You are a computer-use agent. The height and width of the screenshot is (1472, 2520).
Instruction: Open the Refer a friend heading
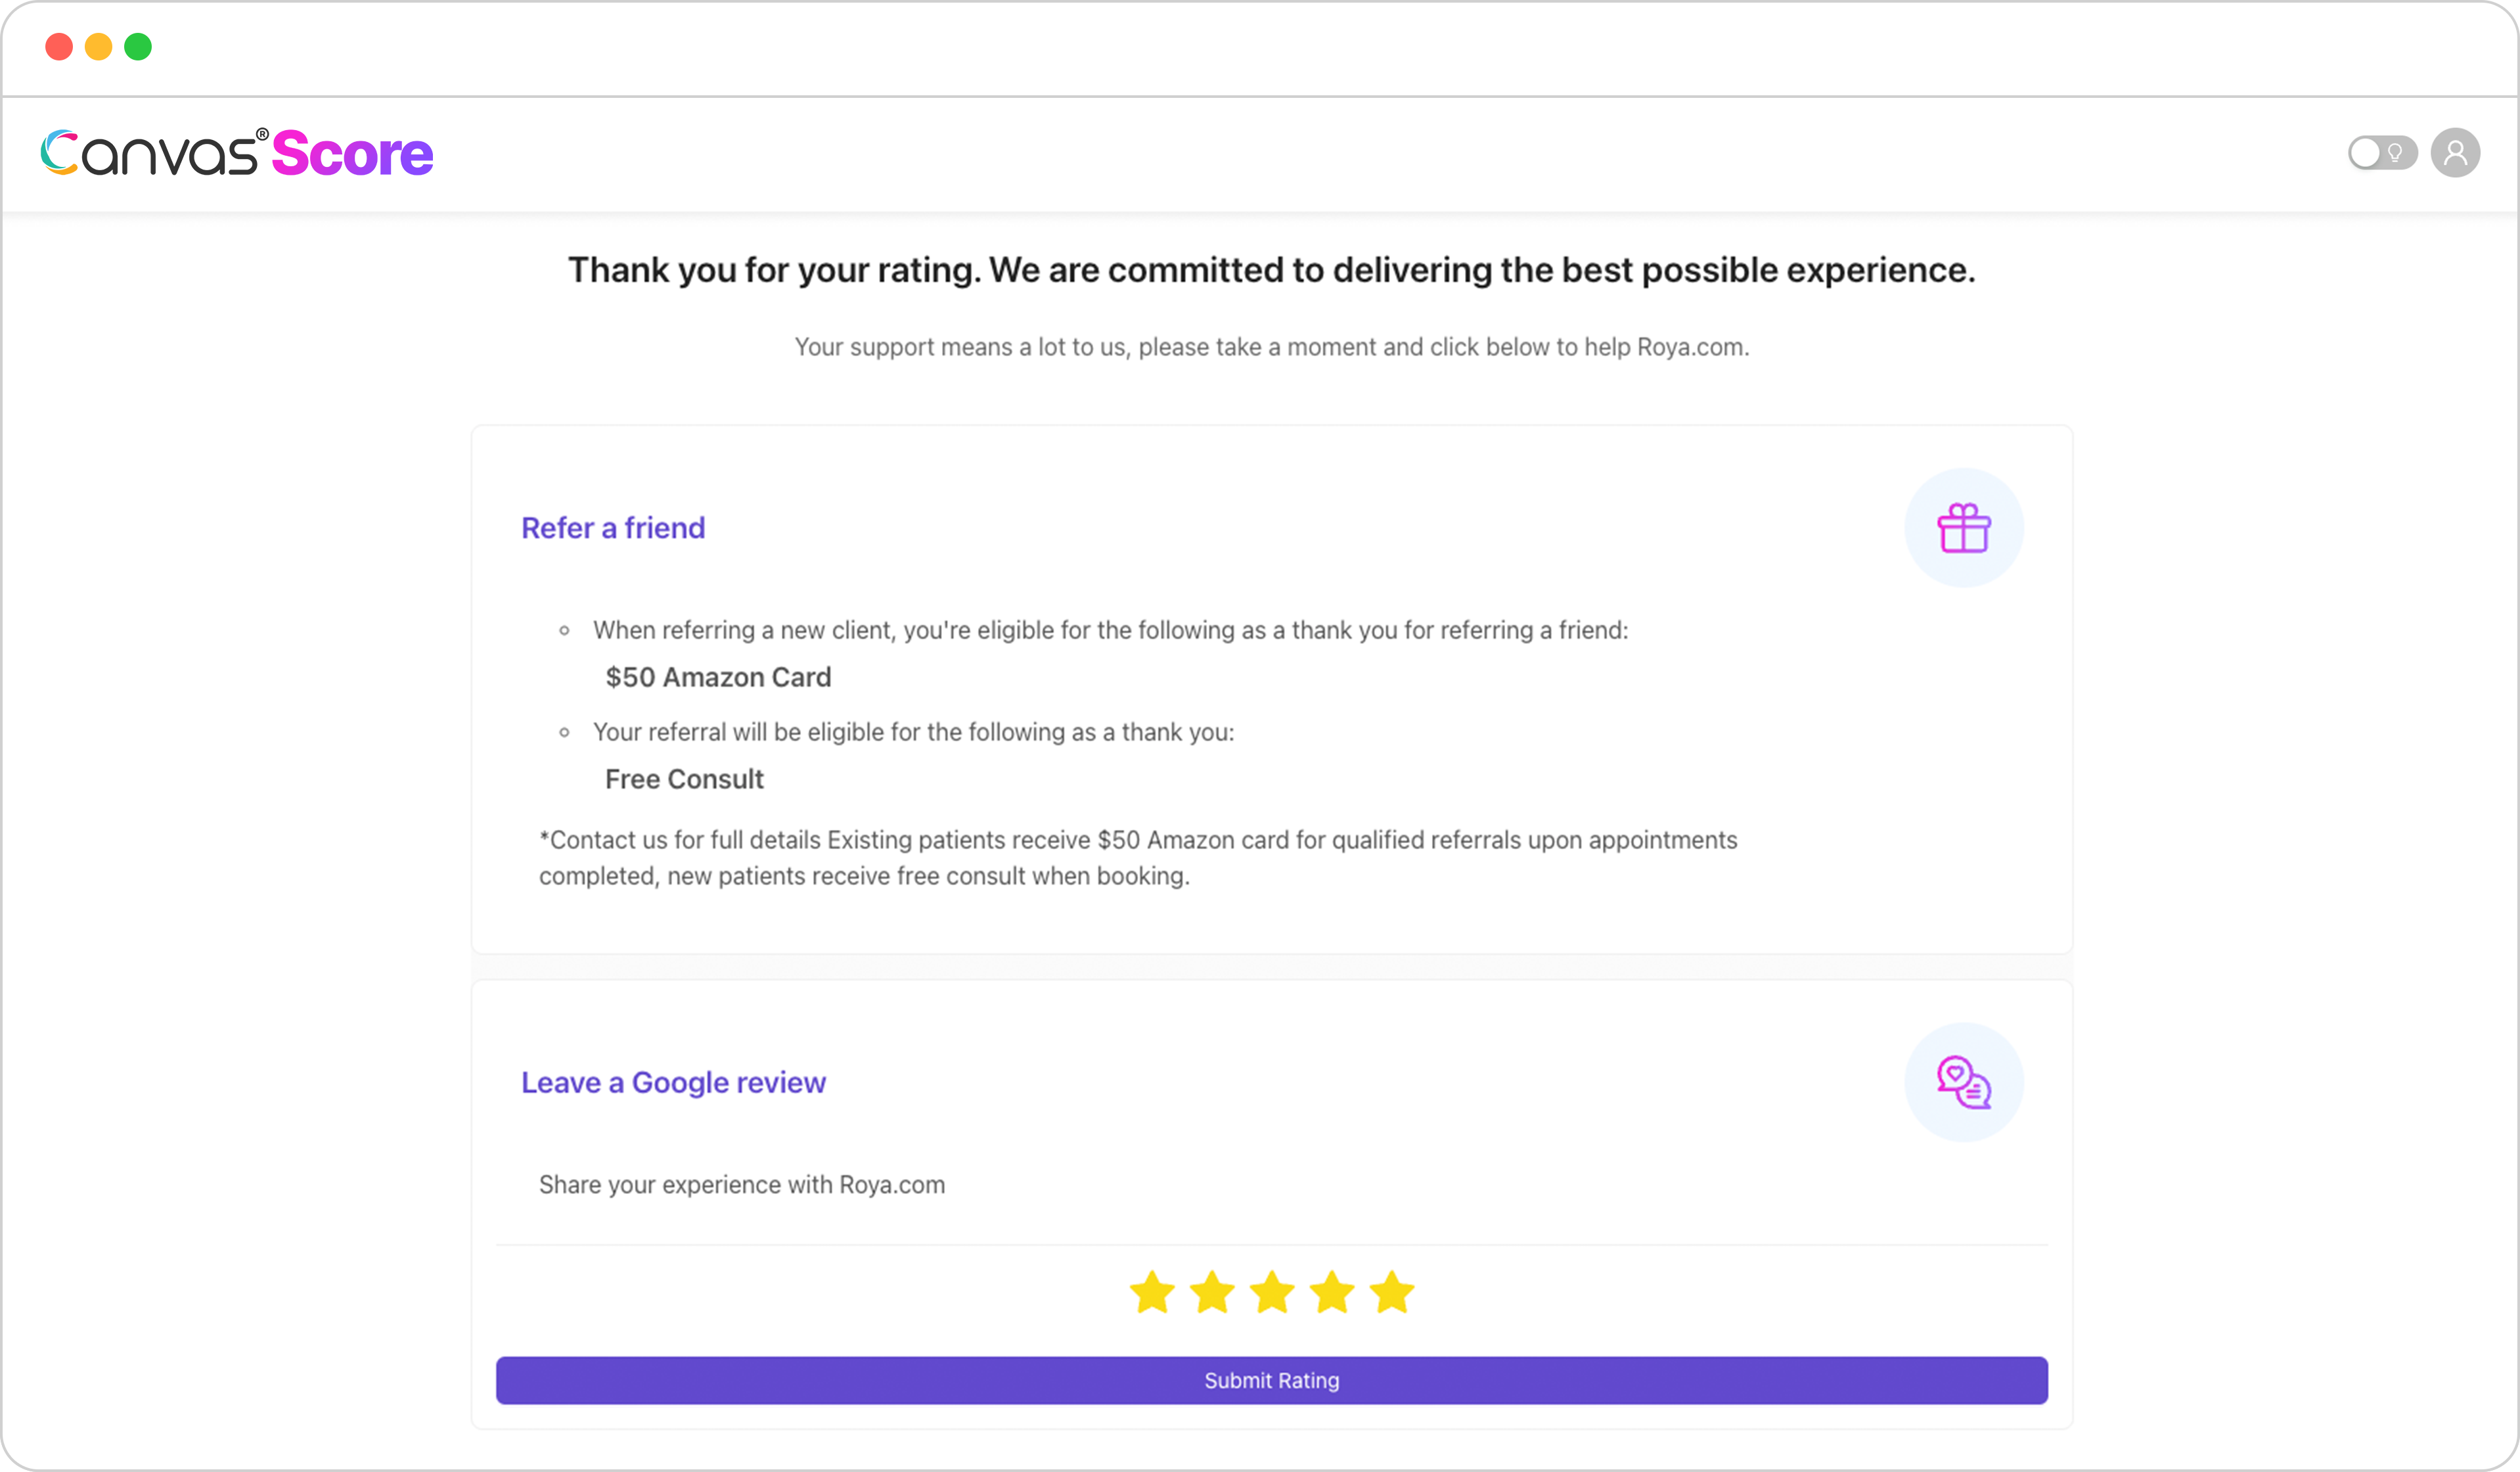point(613,528)
